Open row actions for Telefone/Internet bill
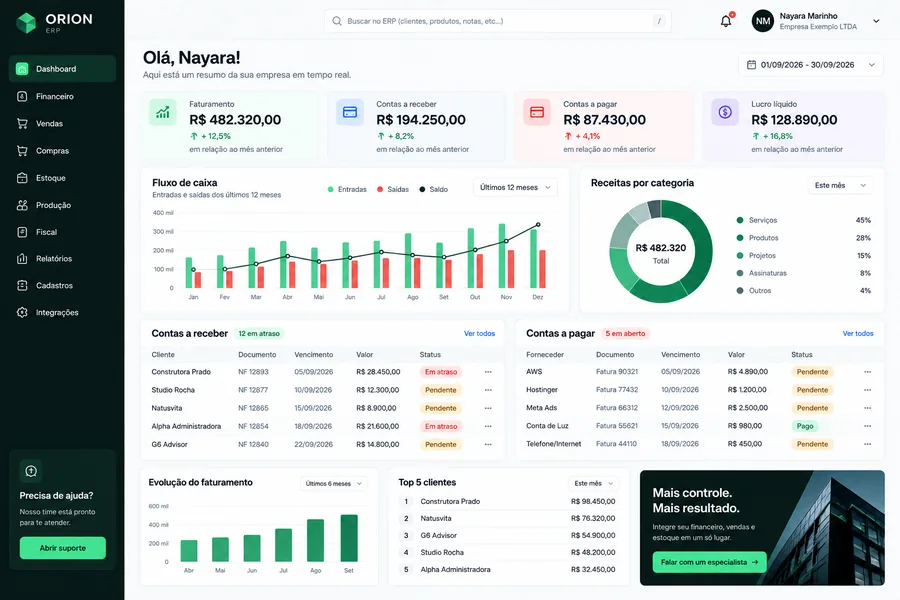The image size is (900, 600). click(x=867, y=444)
